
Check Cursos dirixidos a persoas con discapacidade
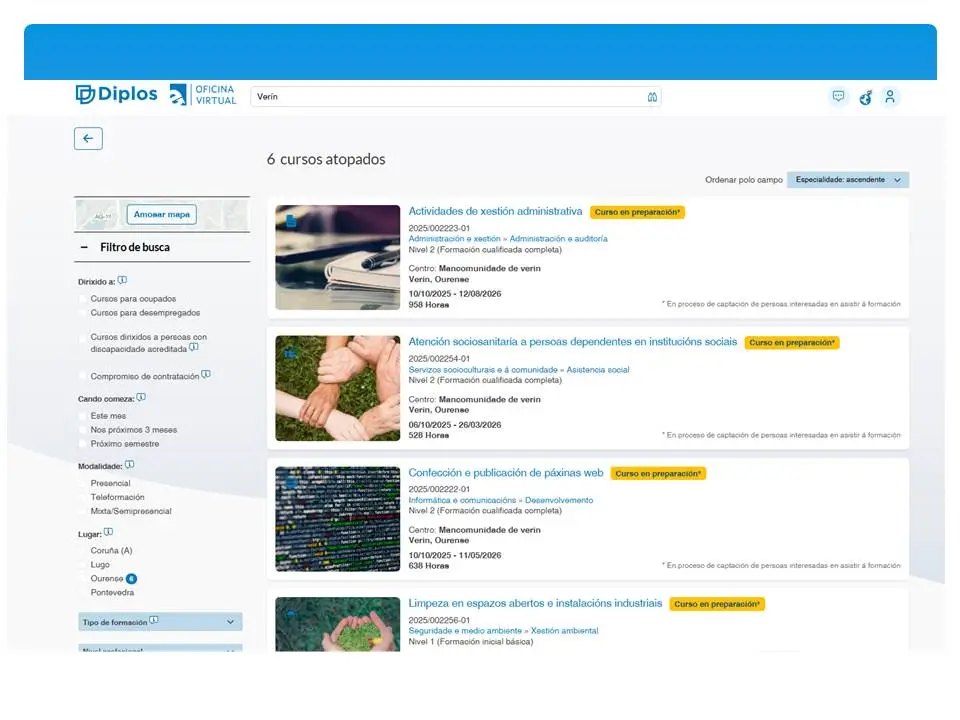pos(83,337)
